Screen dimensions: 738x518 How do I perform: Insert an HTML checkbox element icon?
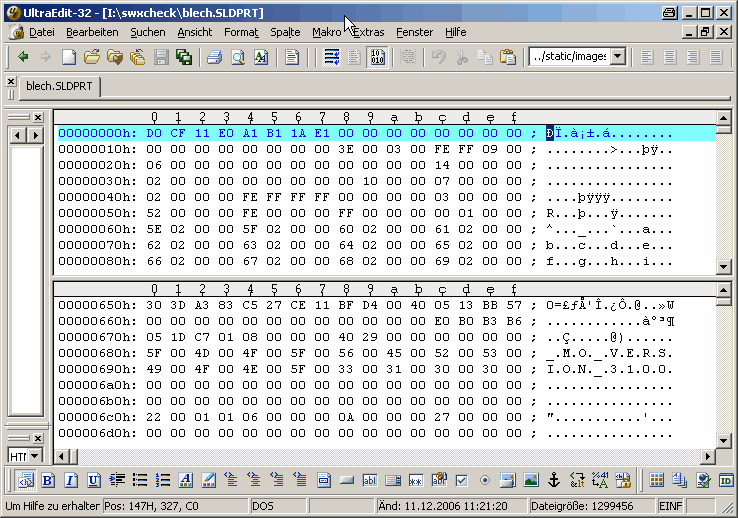point(462,480)
